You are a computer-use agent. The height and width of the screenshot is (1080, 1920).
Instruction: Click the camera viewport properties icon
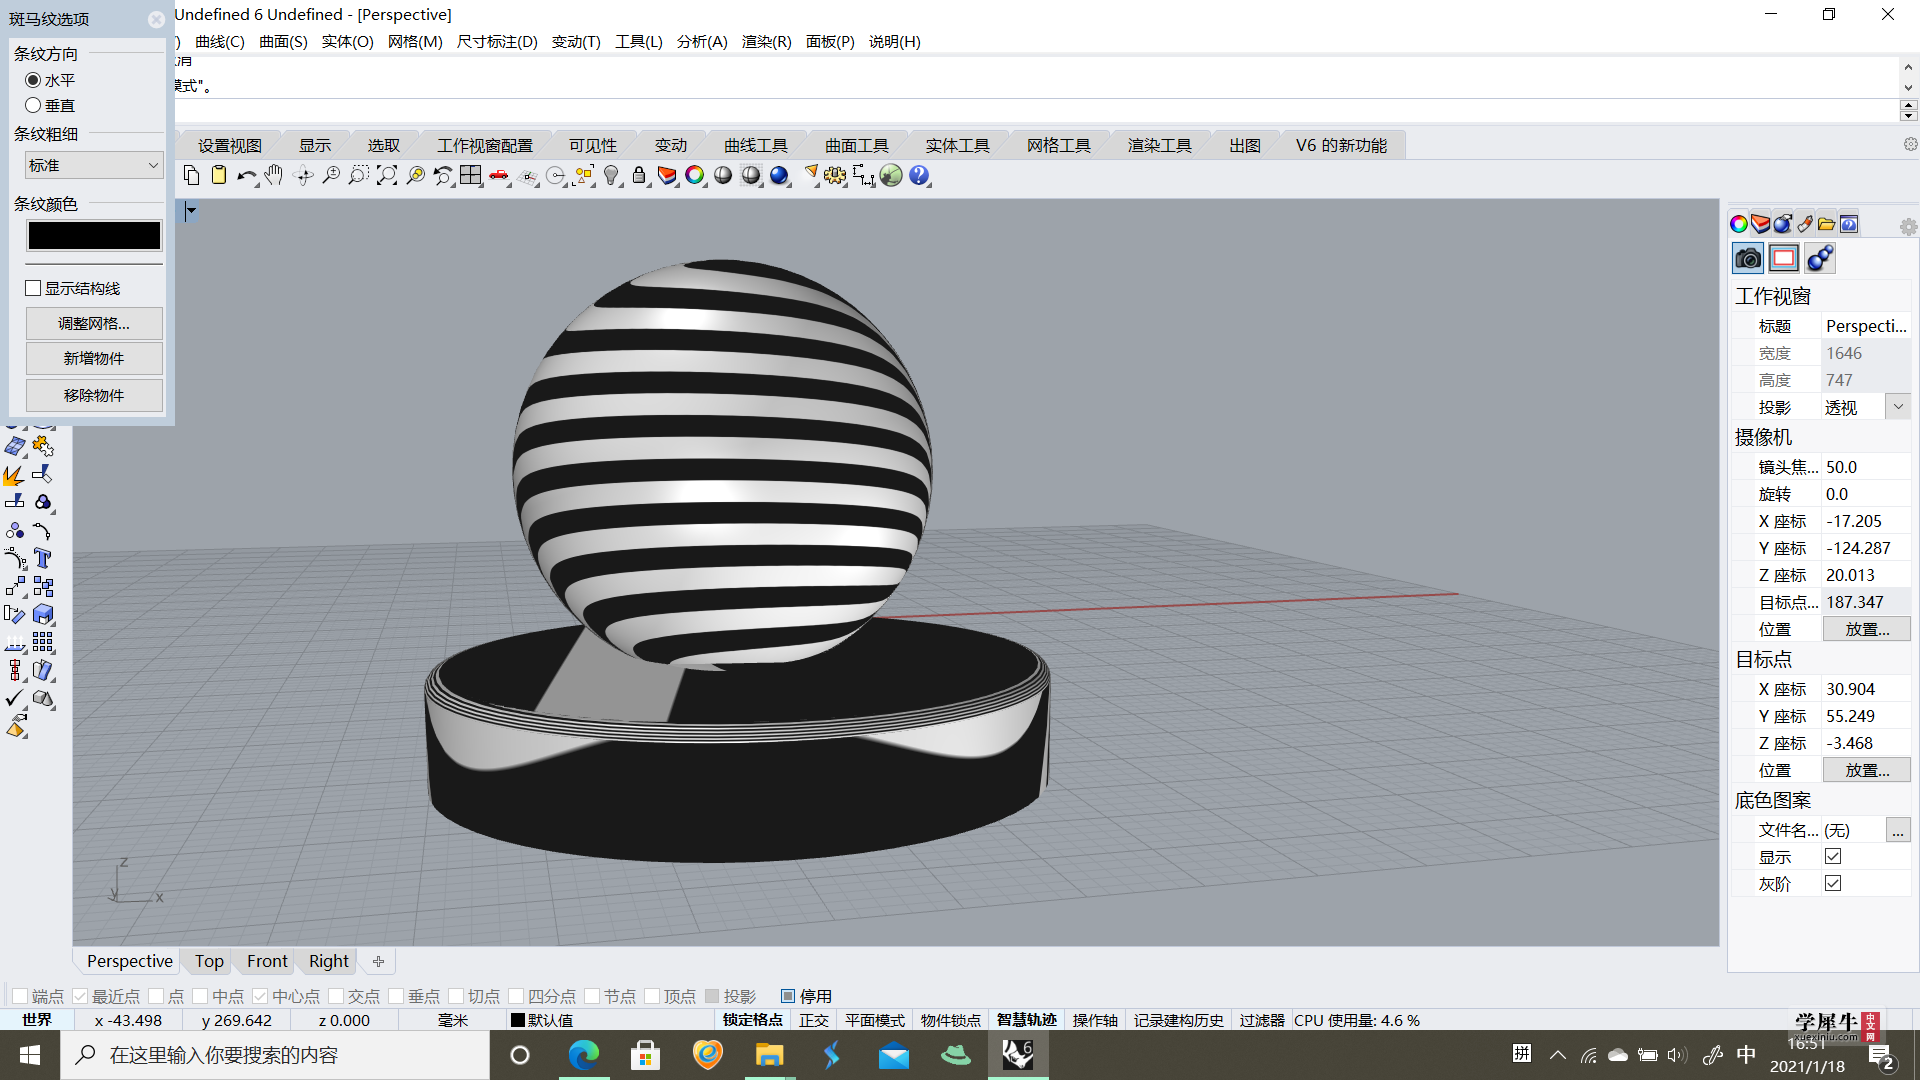(x=1748, y=258)
